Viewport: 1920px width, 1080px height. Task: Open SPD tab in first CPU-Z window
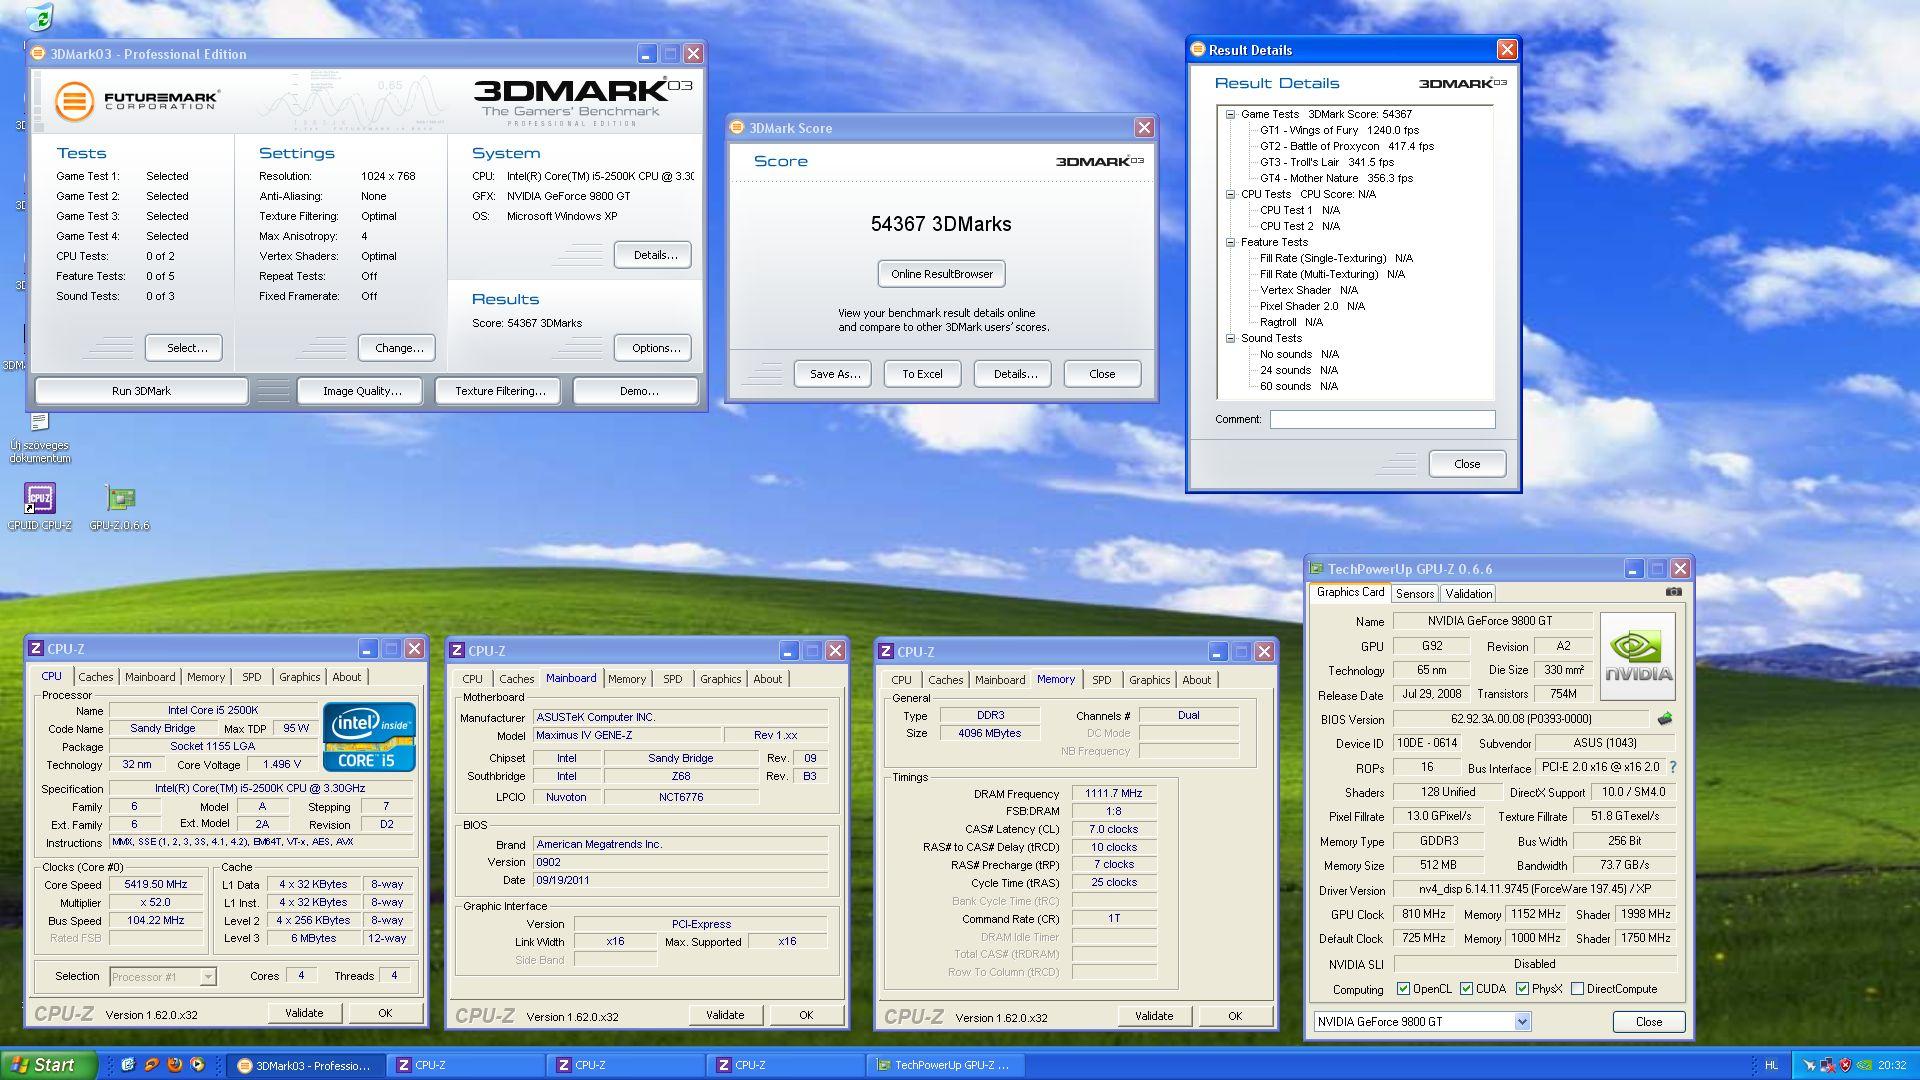click(x=251, y=677)
